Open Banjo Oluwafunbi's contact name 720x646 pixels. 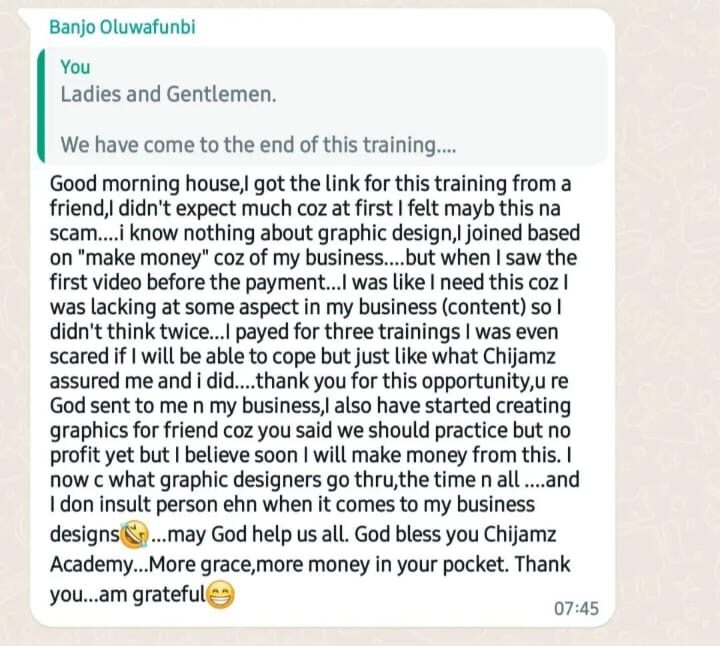tap(122, 27)
